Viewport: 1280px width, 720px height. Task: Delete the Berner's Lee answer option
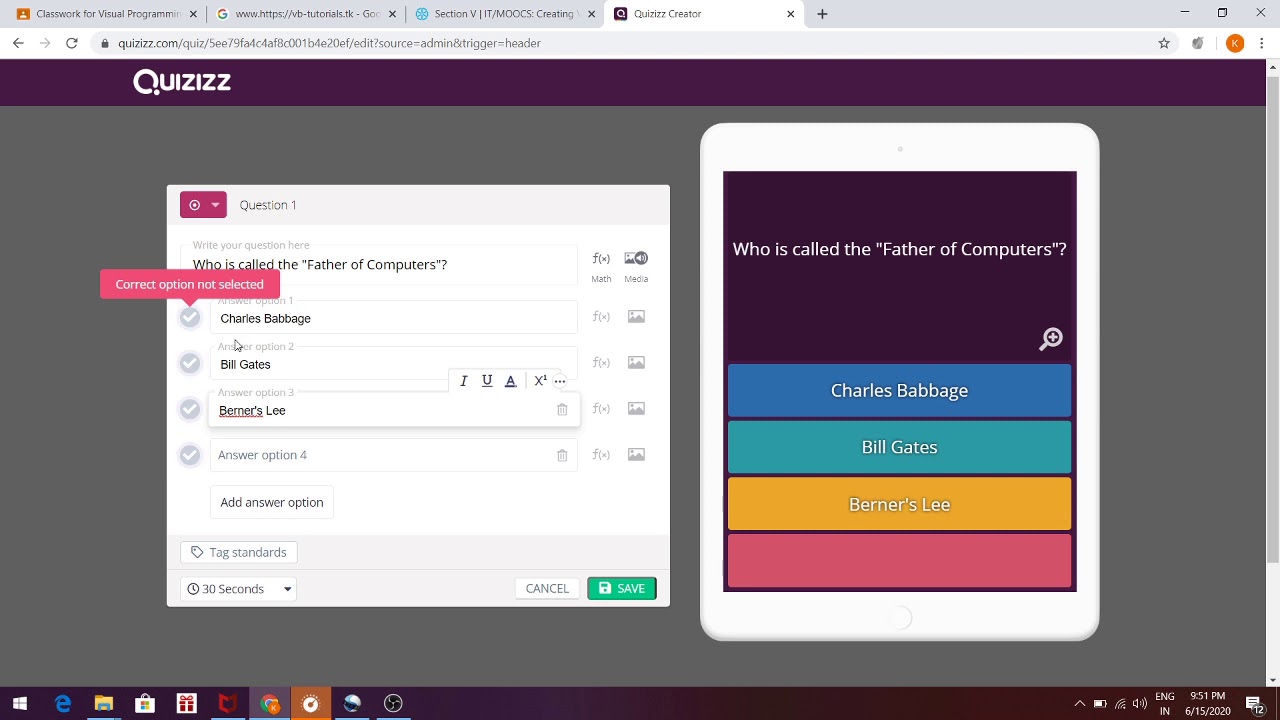(x=562, y=409)
